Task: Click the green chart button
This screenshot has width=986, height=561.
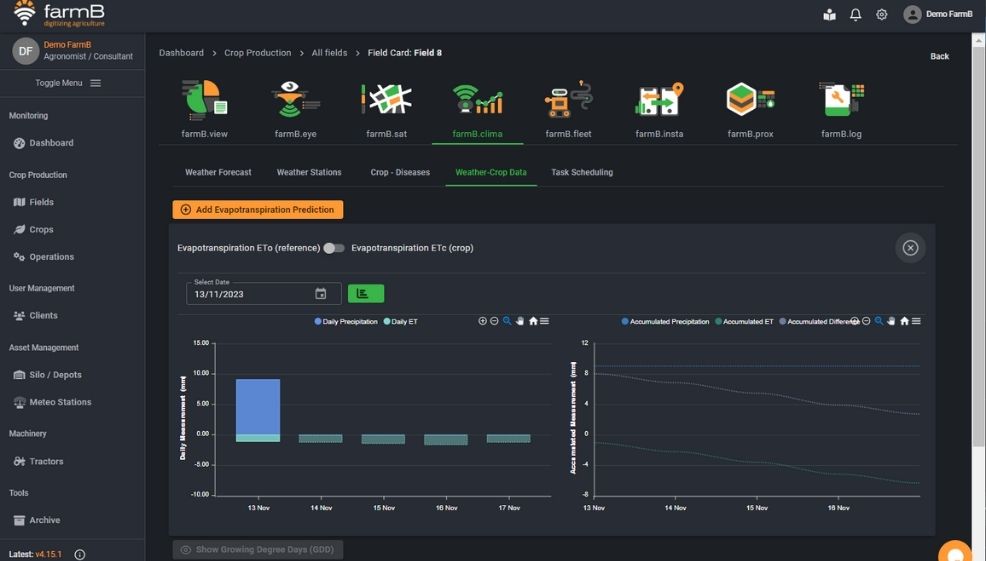Action: (366, 294)
